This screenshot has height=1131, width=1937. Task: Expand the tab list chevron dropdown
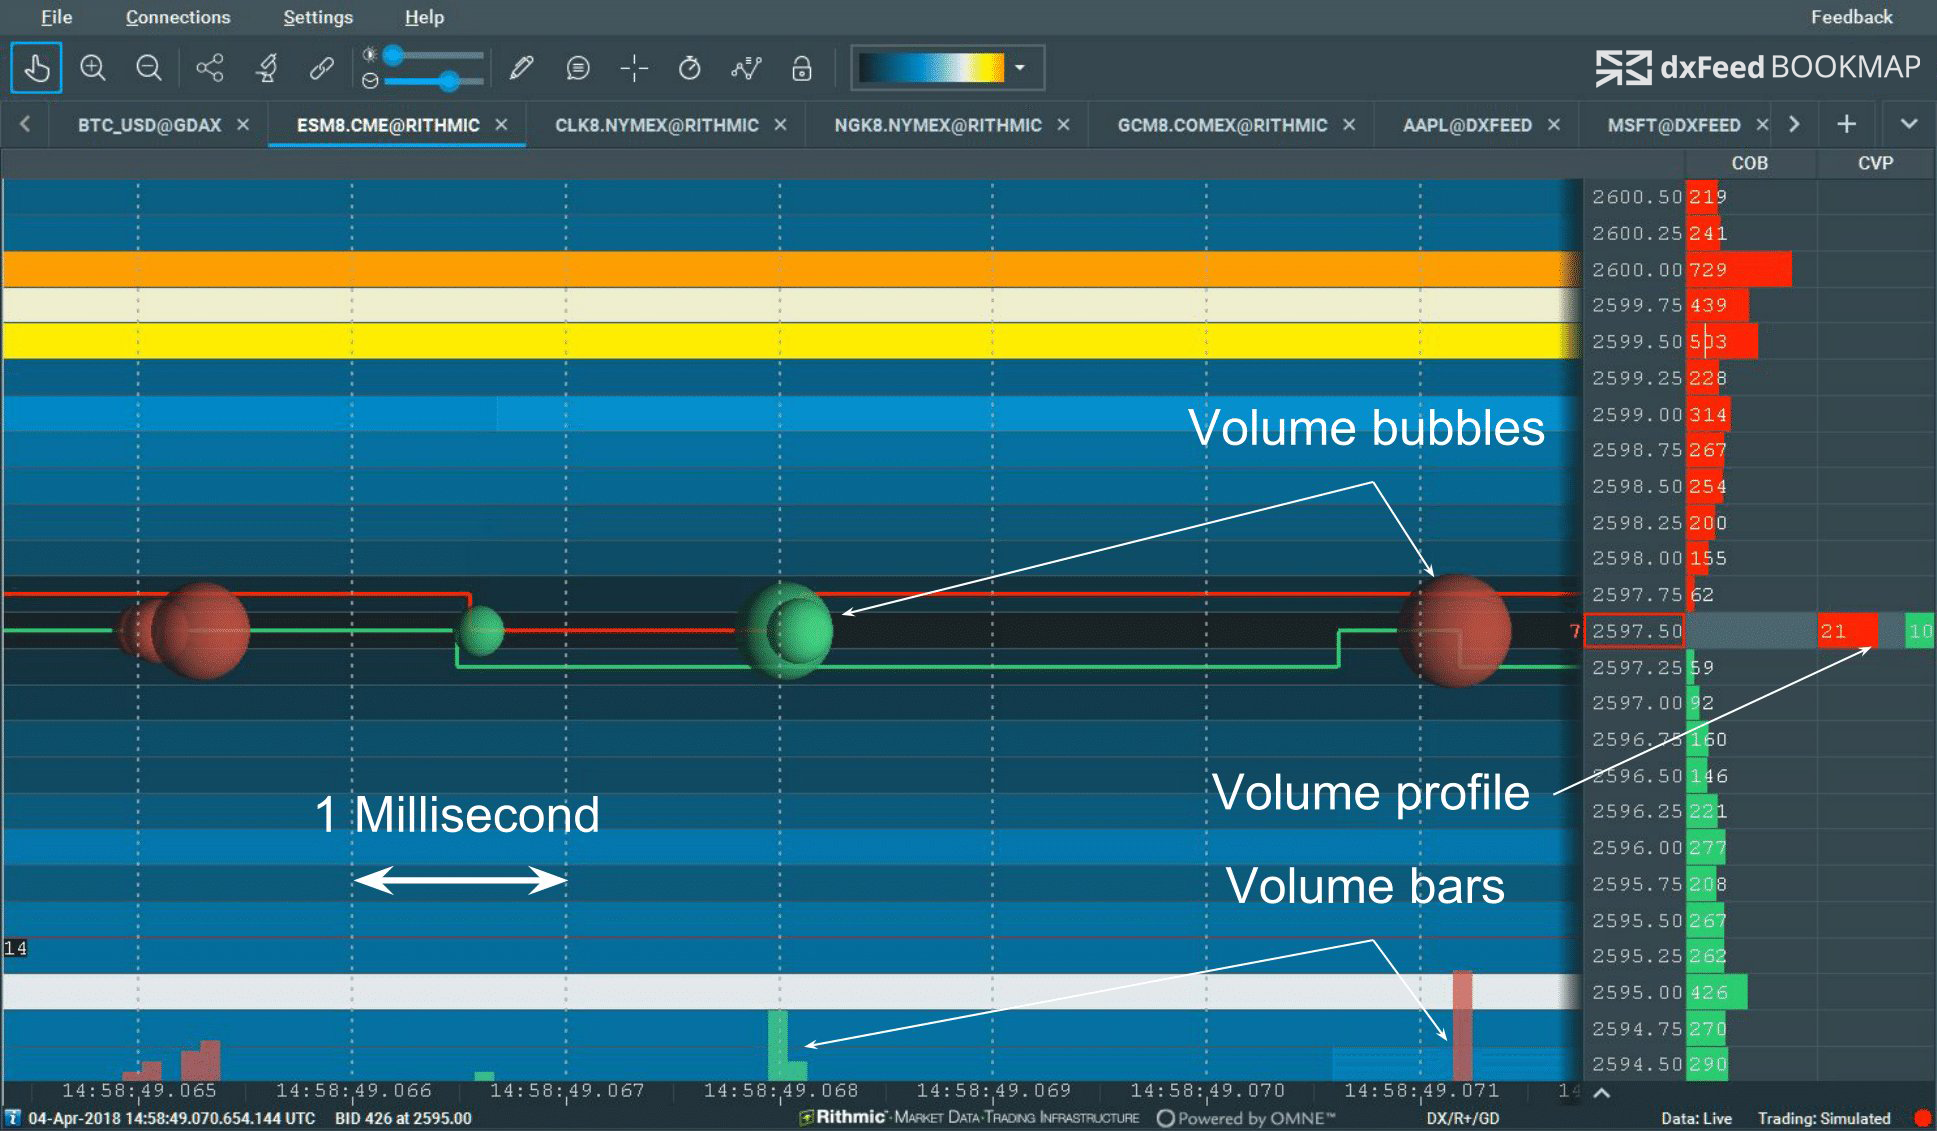pyautogui.click(x=1908, y=124)
